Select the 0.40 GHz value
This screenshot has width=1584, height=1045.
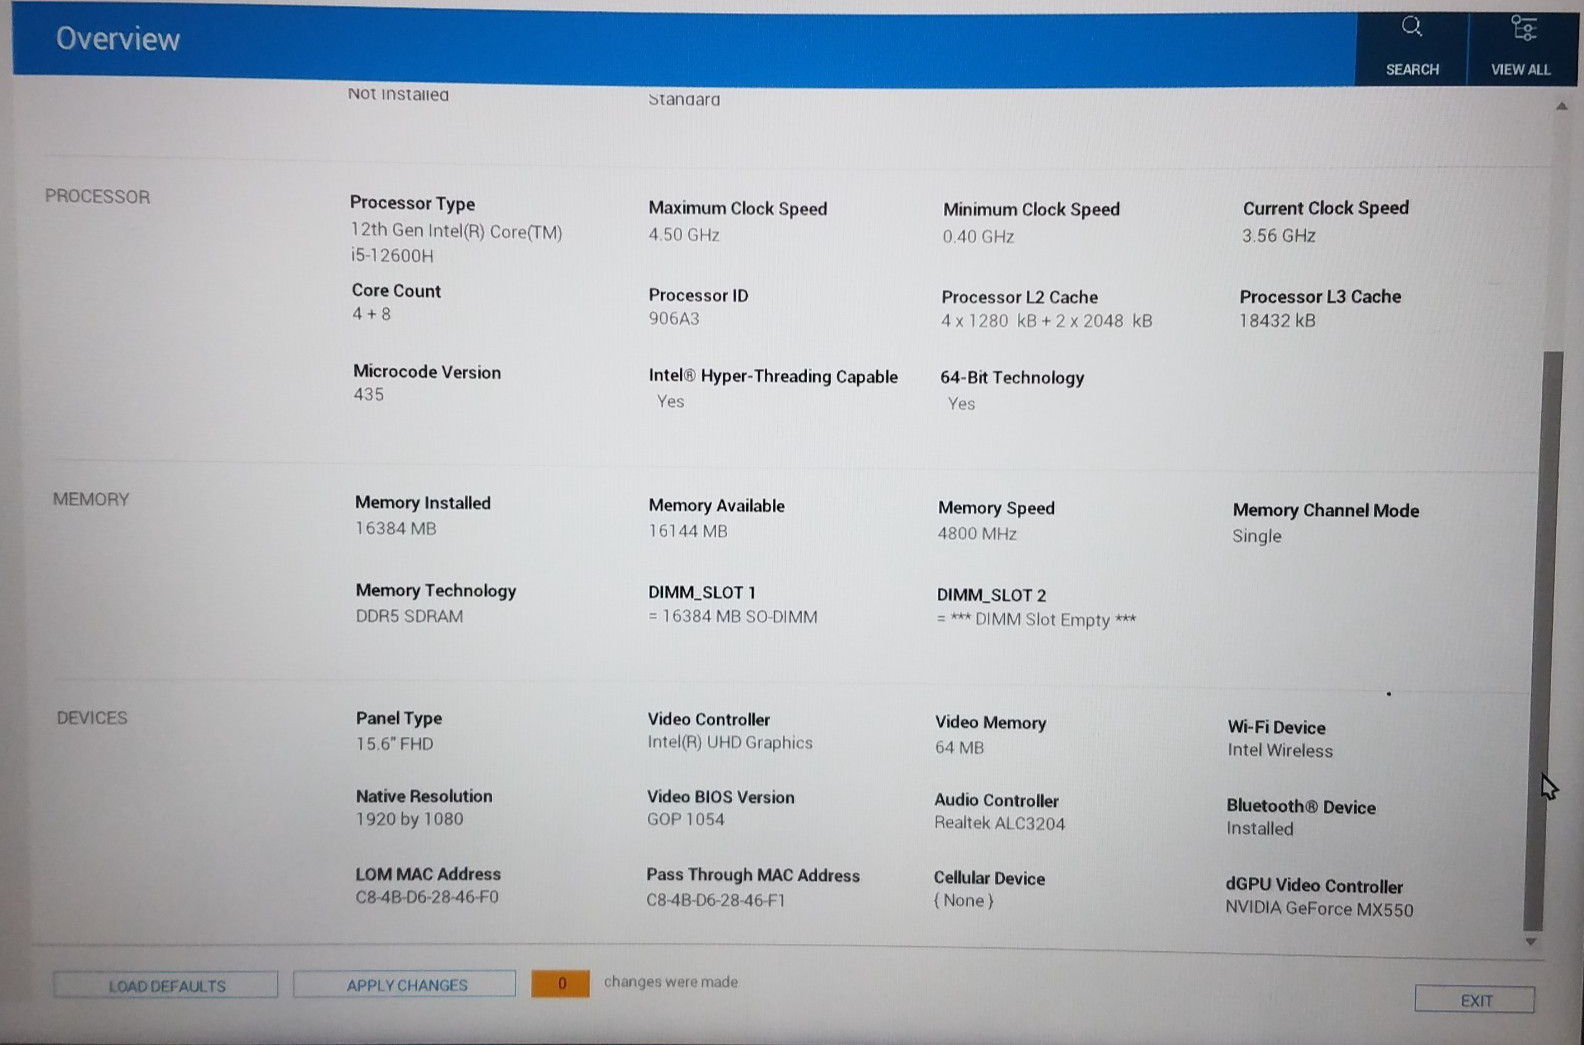(978, 237)
